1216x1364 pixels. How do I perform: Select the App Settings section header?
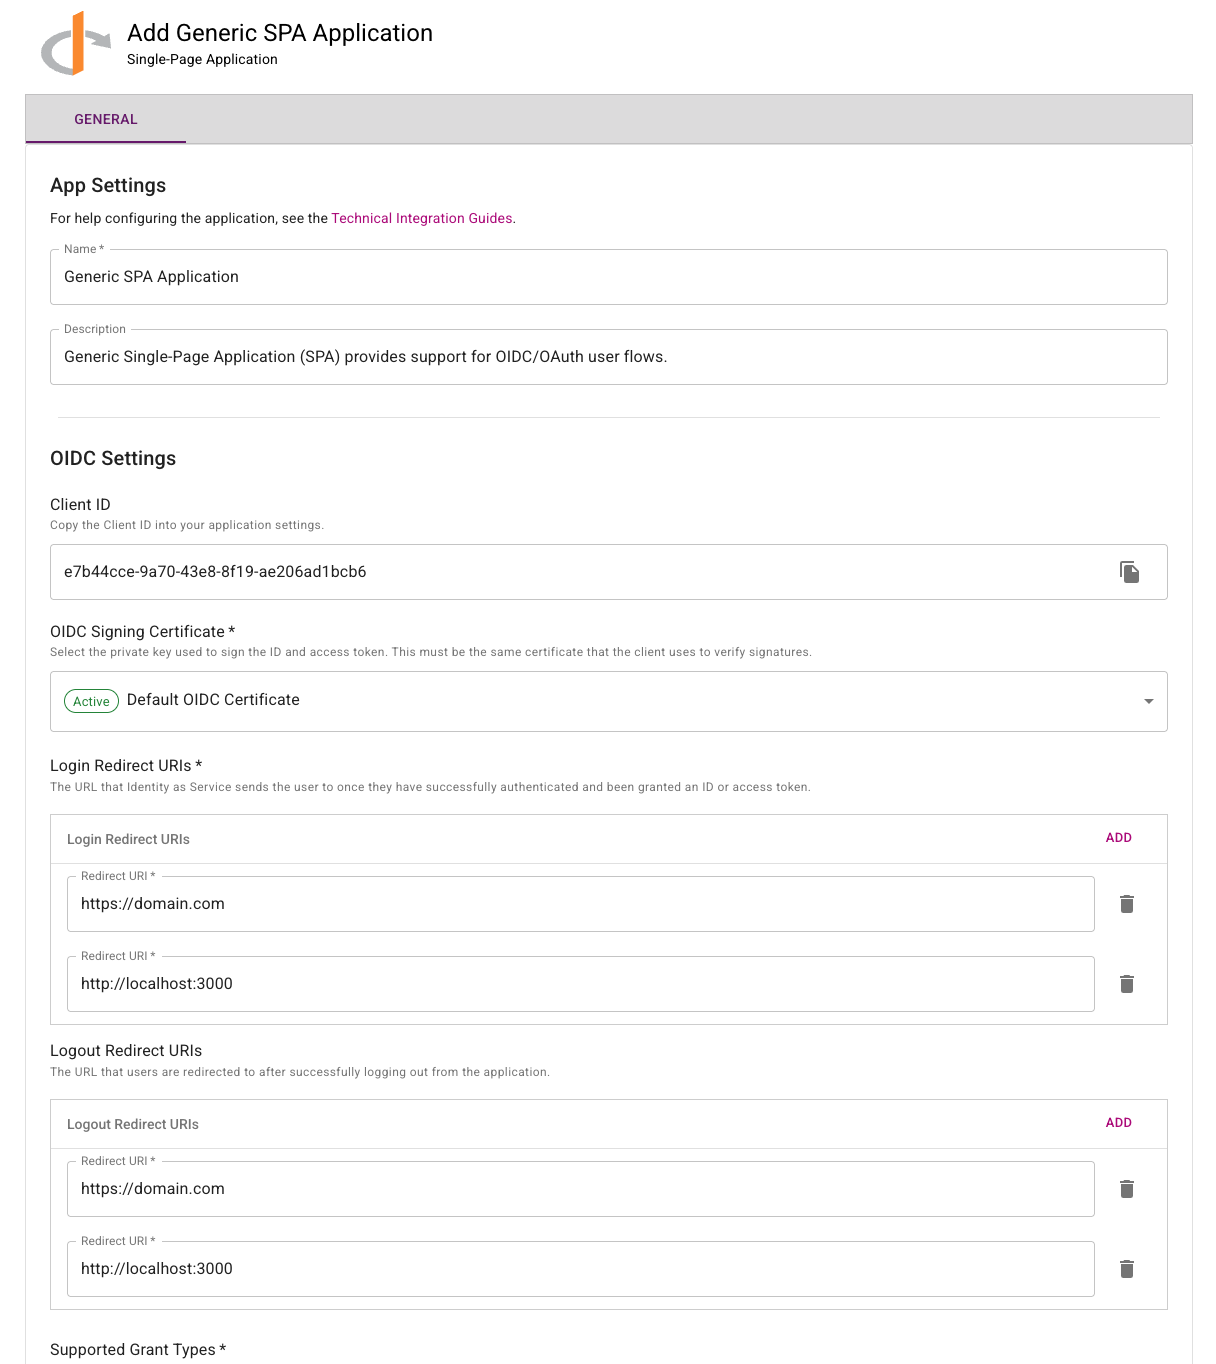(108, 185)
